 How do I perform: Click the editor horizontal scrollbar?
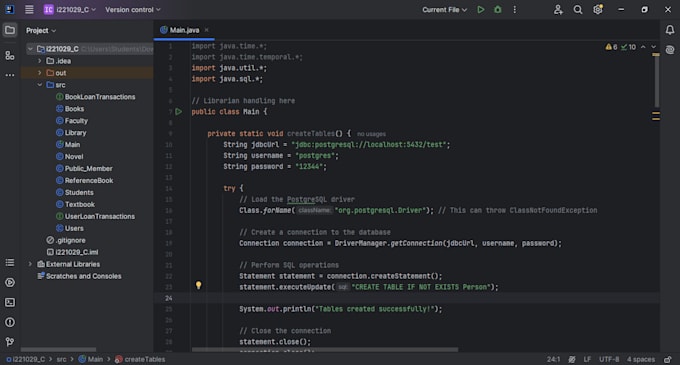click(325, 349)
